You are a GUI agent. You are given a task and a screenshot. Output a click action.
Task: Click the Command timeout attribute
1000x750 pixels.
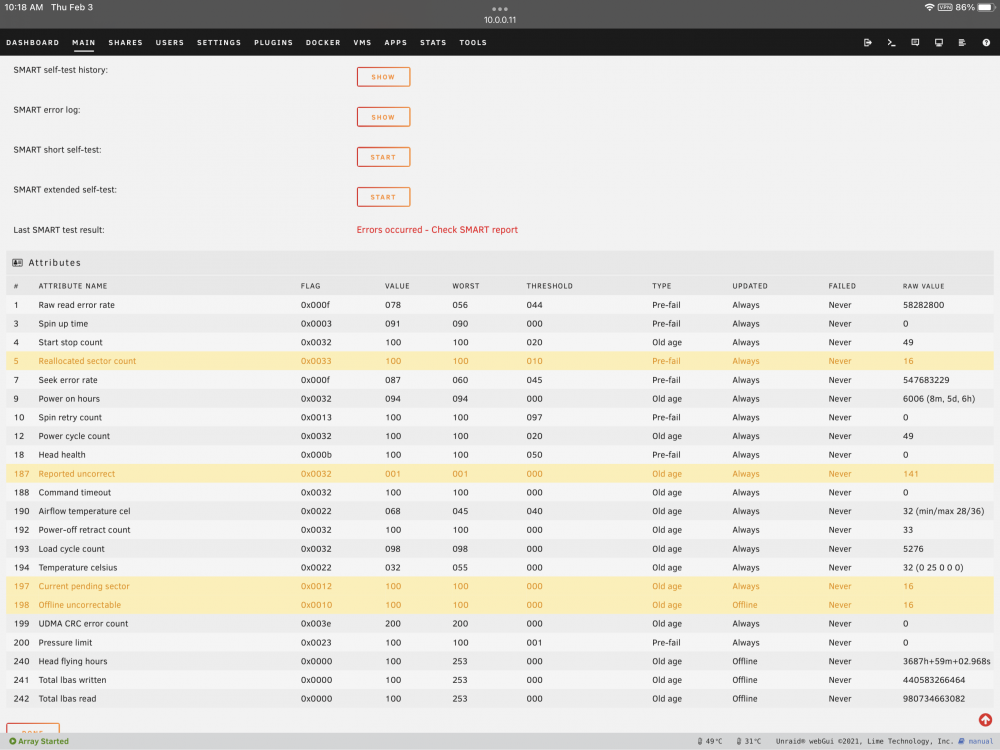pos(75,492)
